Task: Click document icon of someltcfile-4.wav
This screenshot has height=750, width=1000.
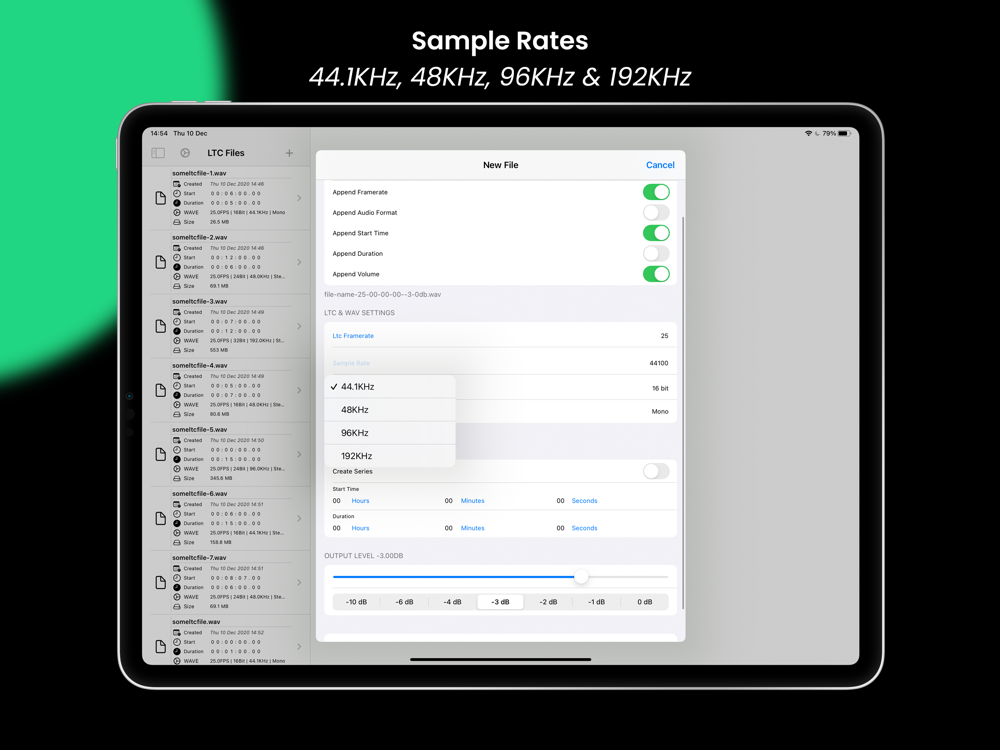Action: pos(161,390)
